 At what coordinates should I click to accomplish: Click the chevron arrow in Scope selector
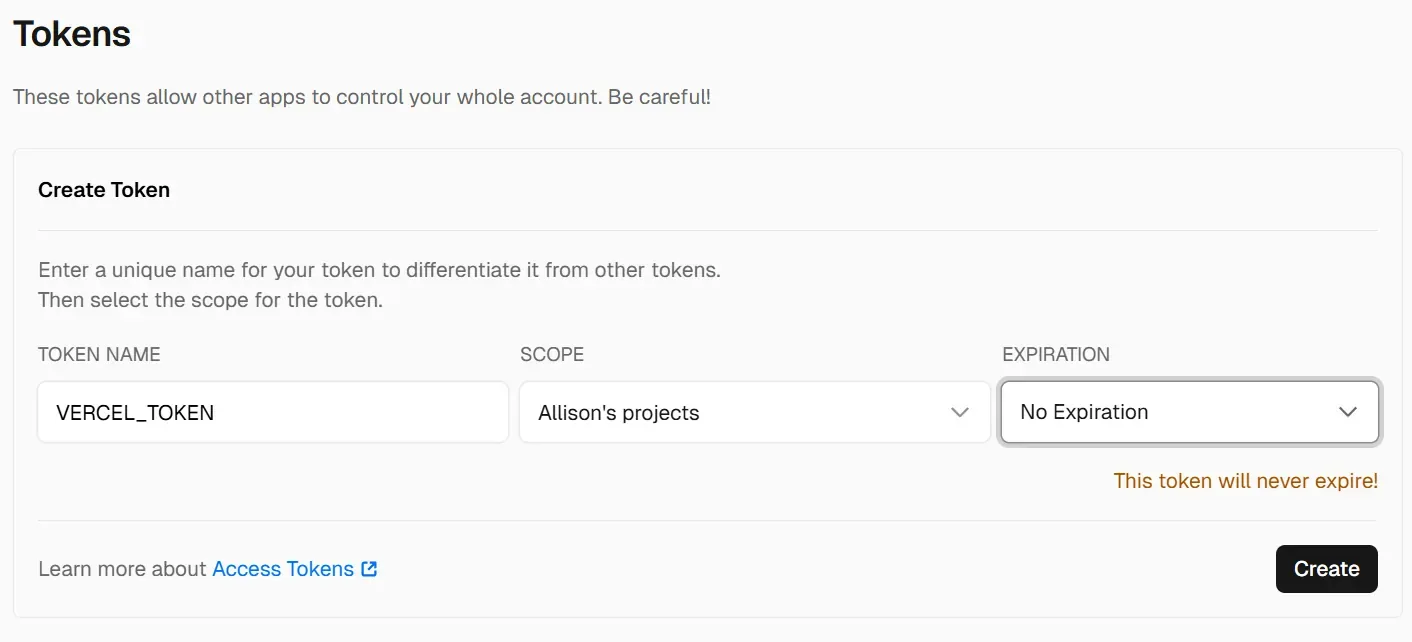(x=960, y=412)
